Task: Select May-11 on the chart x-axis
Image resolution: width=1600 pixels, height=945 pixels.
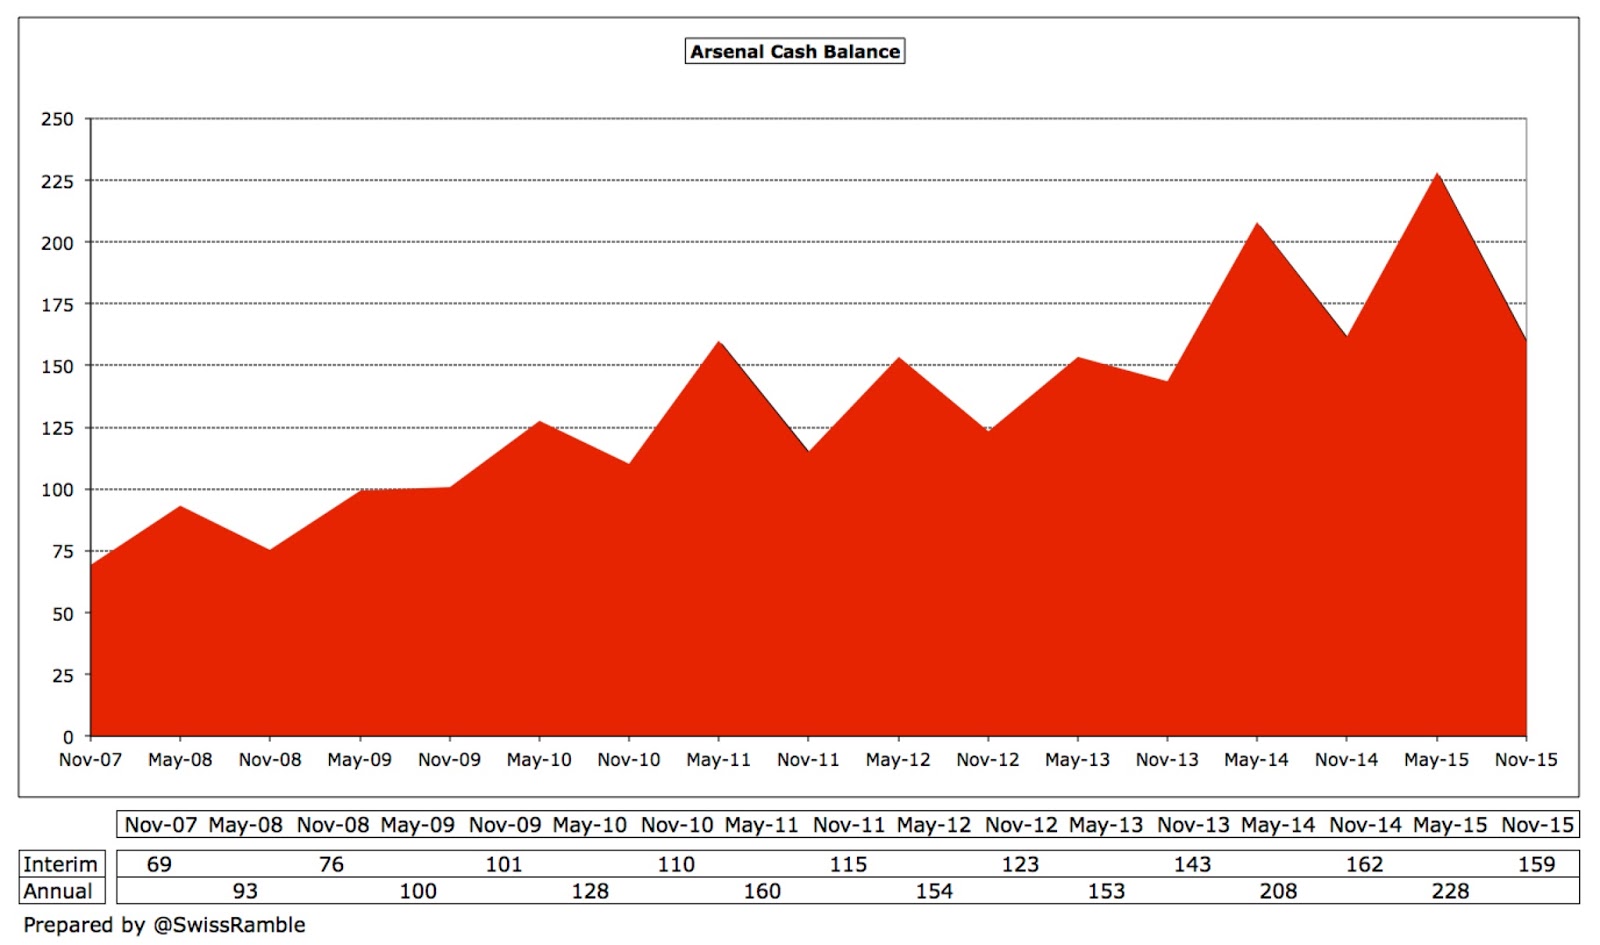Action: (718, 760)
